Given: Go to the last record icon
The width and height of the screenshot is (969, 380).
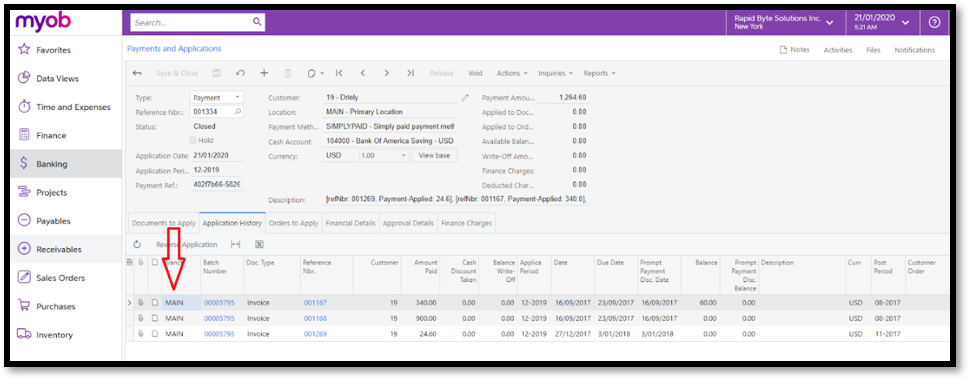Looking at the screenshot, I should pyautogui.click(x=410, y=73).
